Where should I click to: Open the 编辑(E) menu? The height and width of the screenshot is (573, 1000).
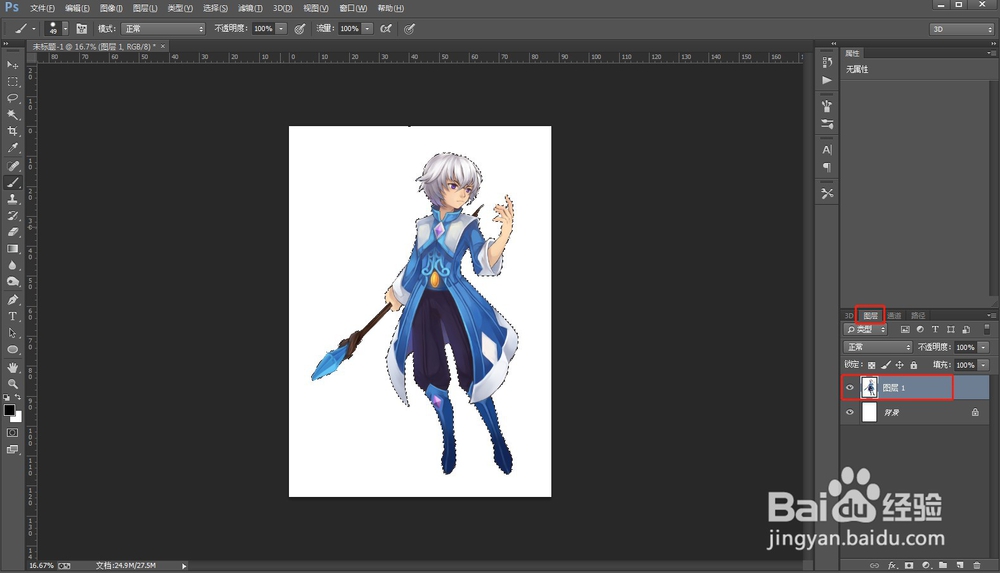coord(77,8)
